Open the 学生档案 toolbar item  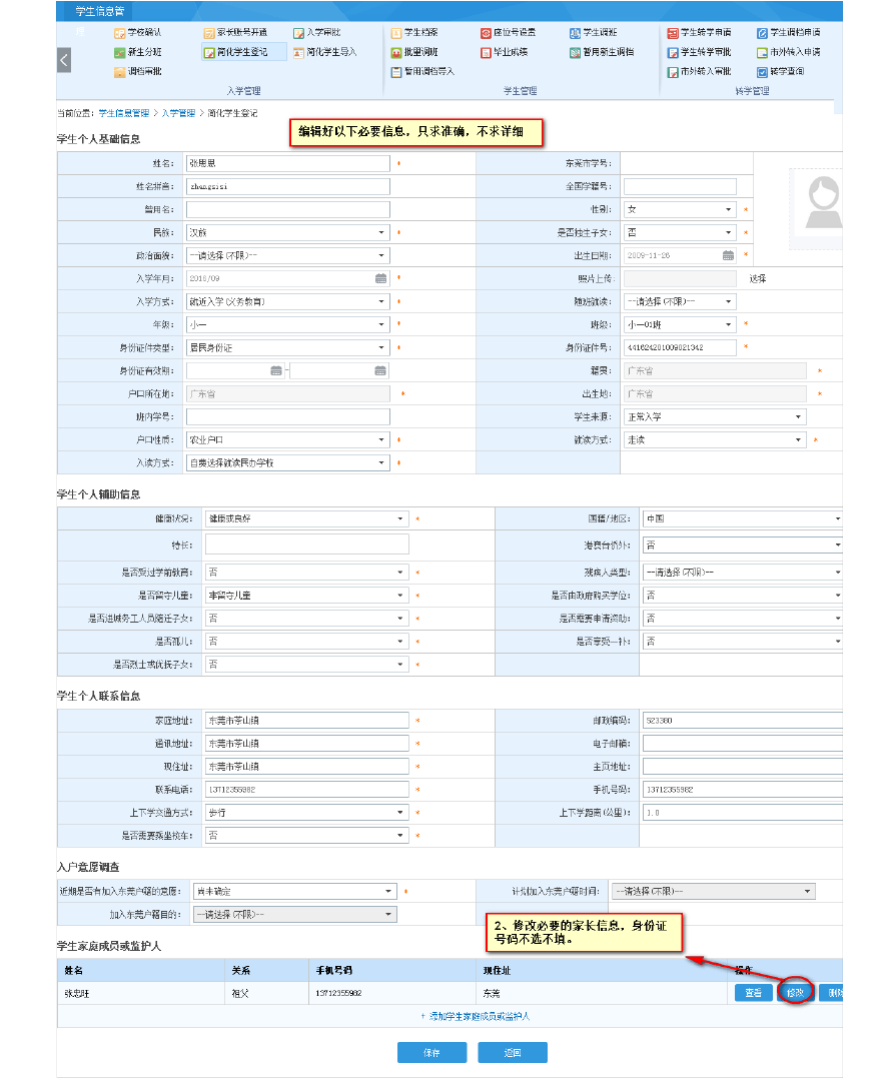click(414, 32)
